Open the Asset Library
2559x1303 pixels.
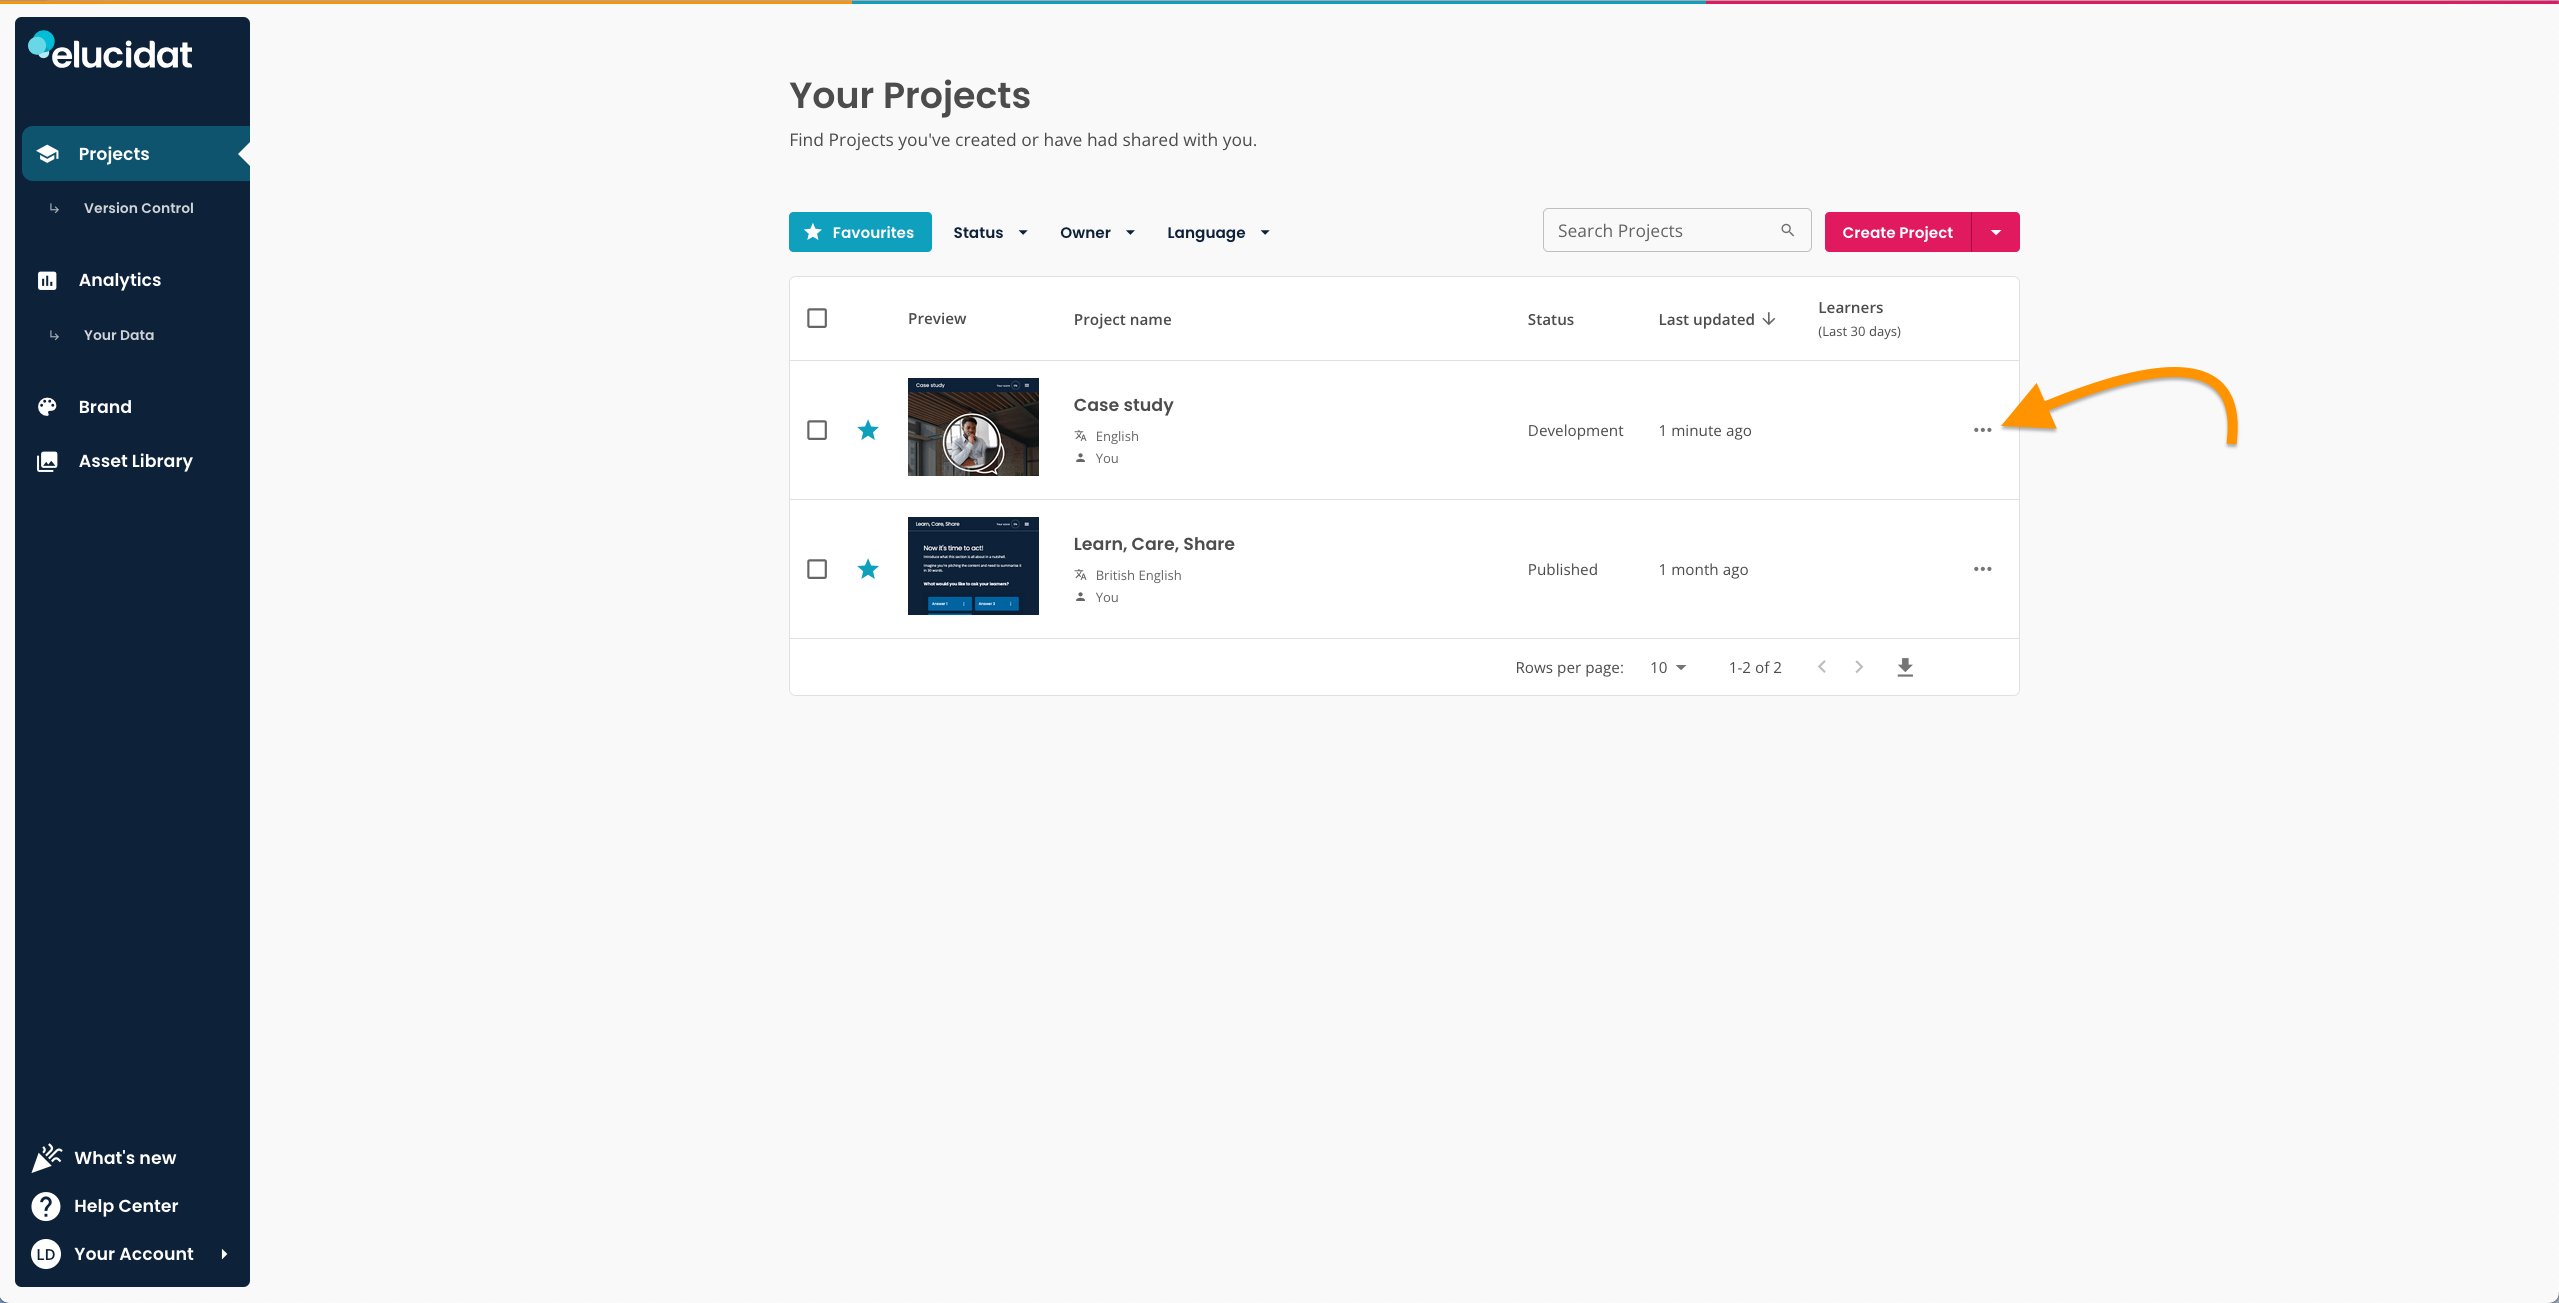[135, 460]
